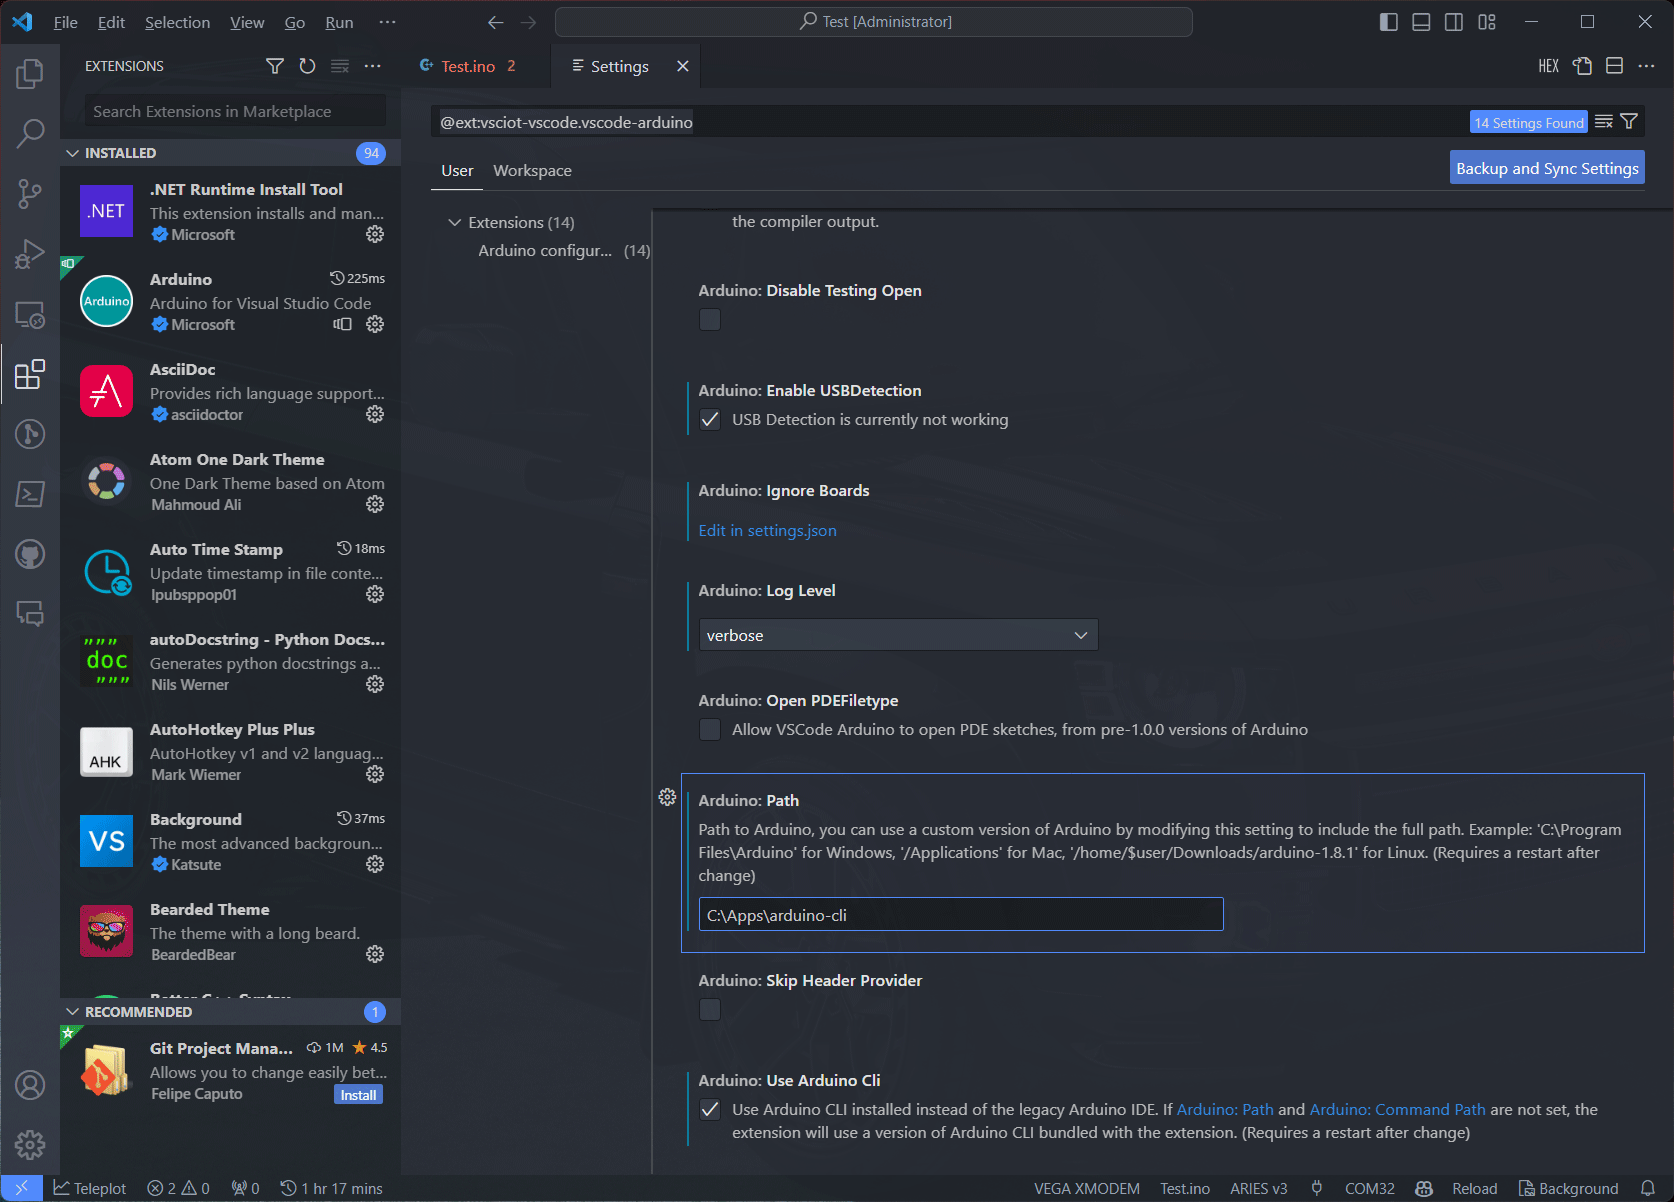Collapse the RECOMMENDED section
This screenshot has width=1674, height=1202.
click(x=230, y=1012)
